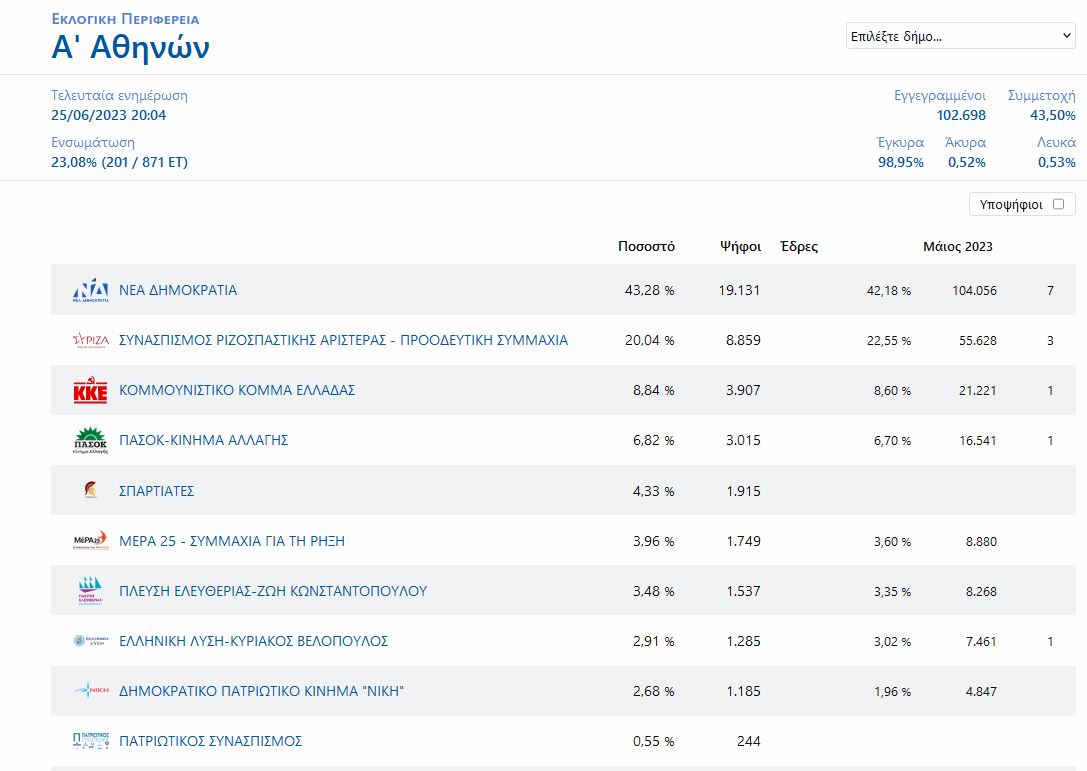
Task: Open the ΝΕΑ ΔΗΜΟΚΡΑΤΙΑ party link
Action: coord(178,290)
